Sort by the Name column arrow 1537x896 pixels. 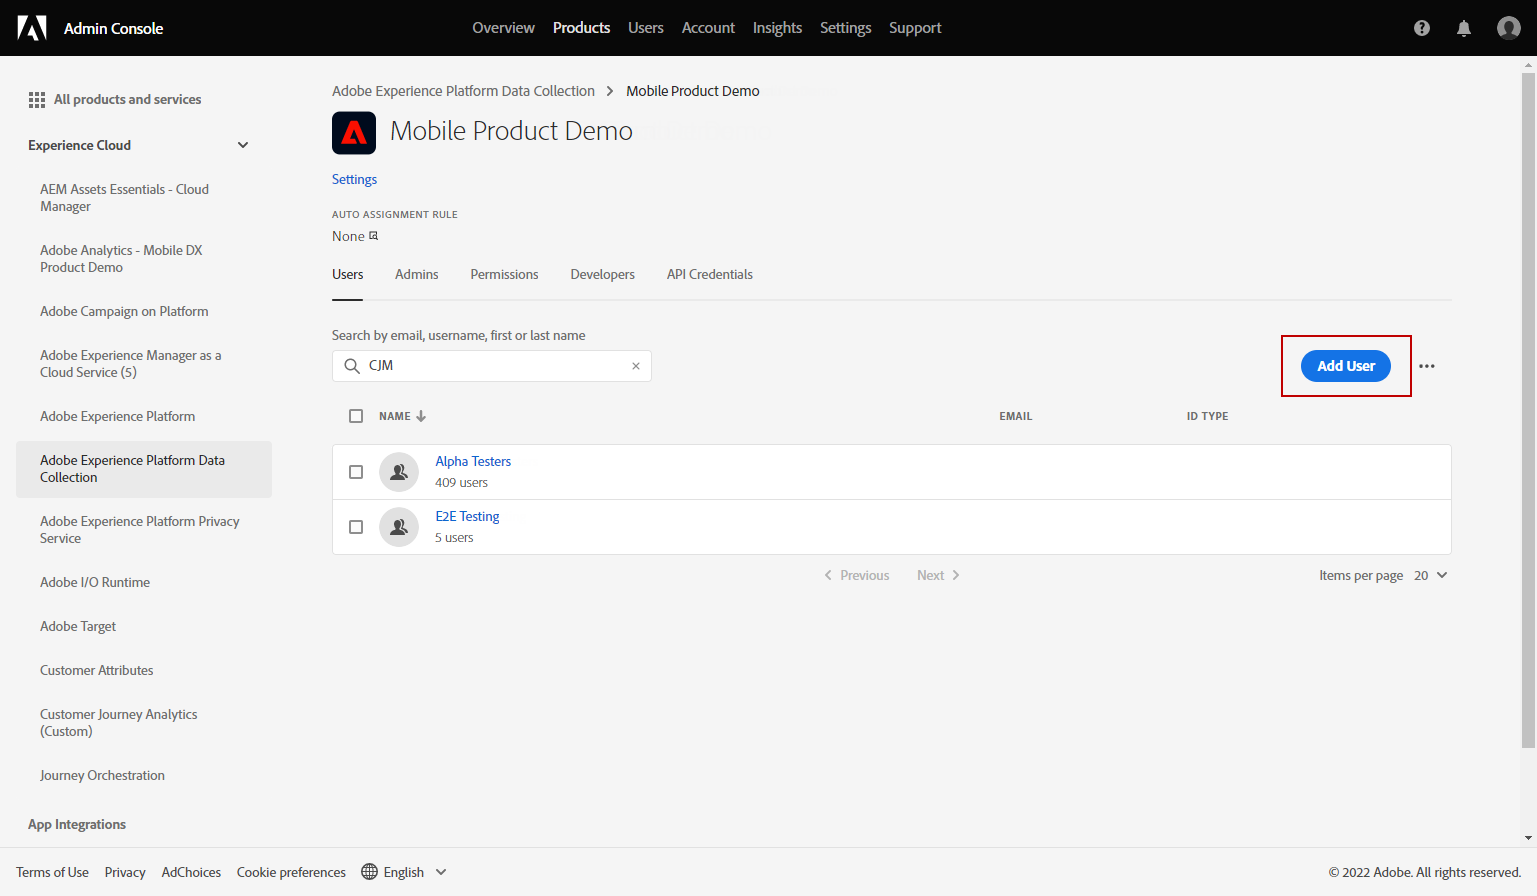click(421, 416)
